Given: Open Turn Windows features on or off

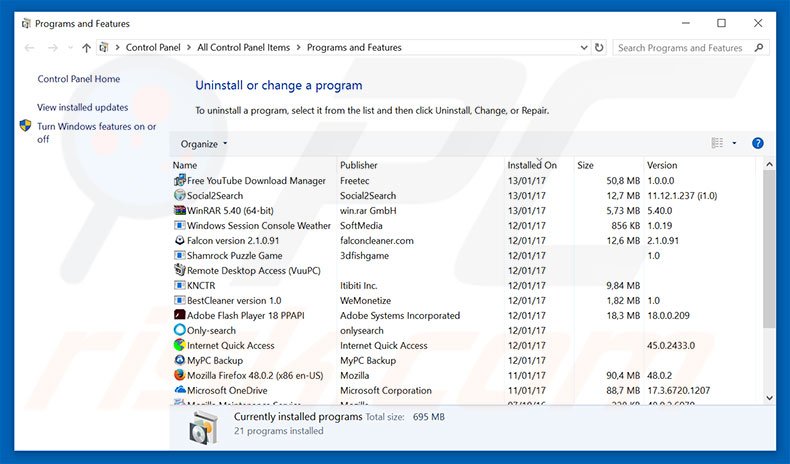Looking at the screenshot, I should click(x=96, y=133).
